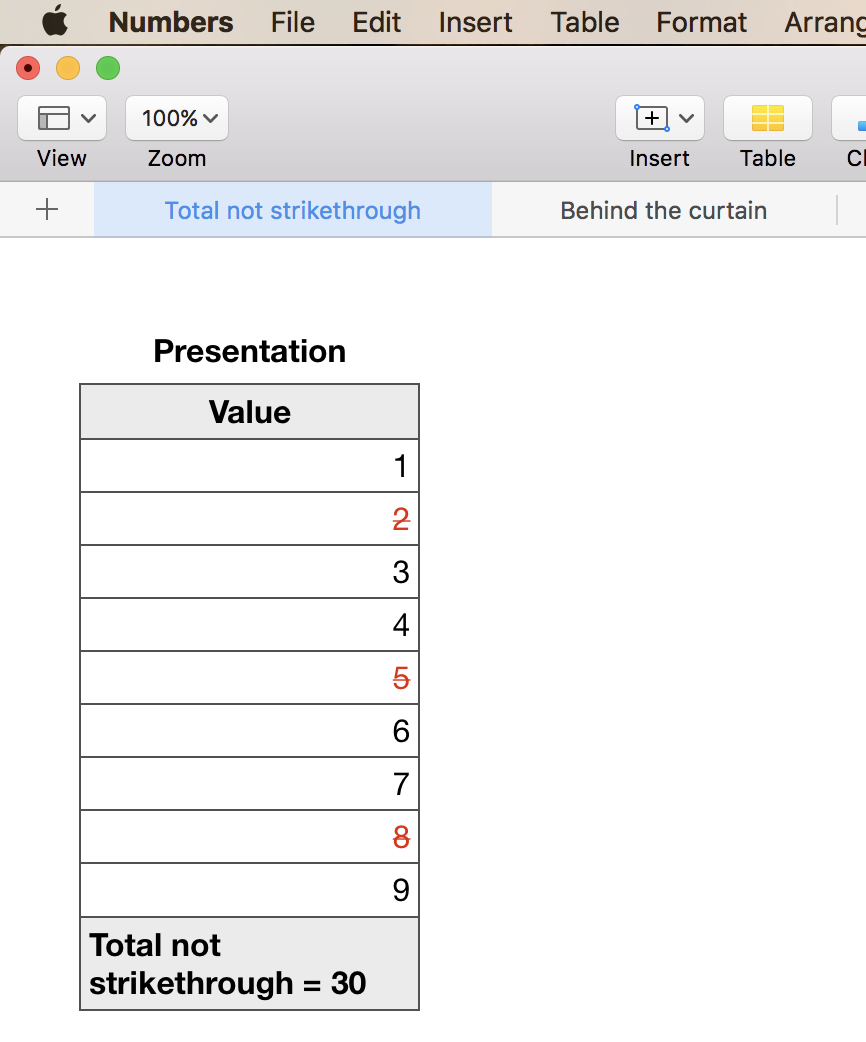
Task: Select the strikethrough cell containing 5
Action: [x=249, y=678]
